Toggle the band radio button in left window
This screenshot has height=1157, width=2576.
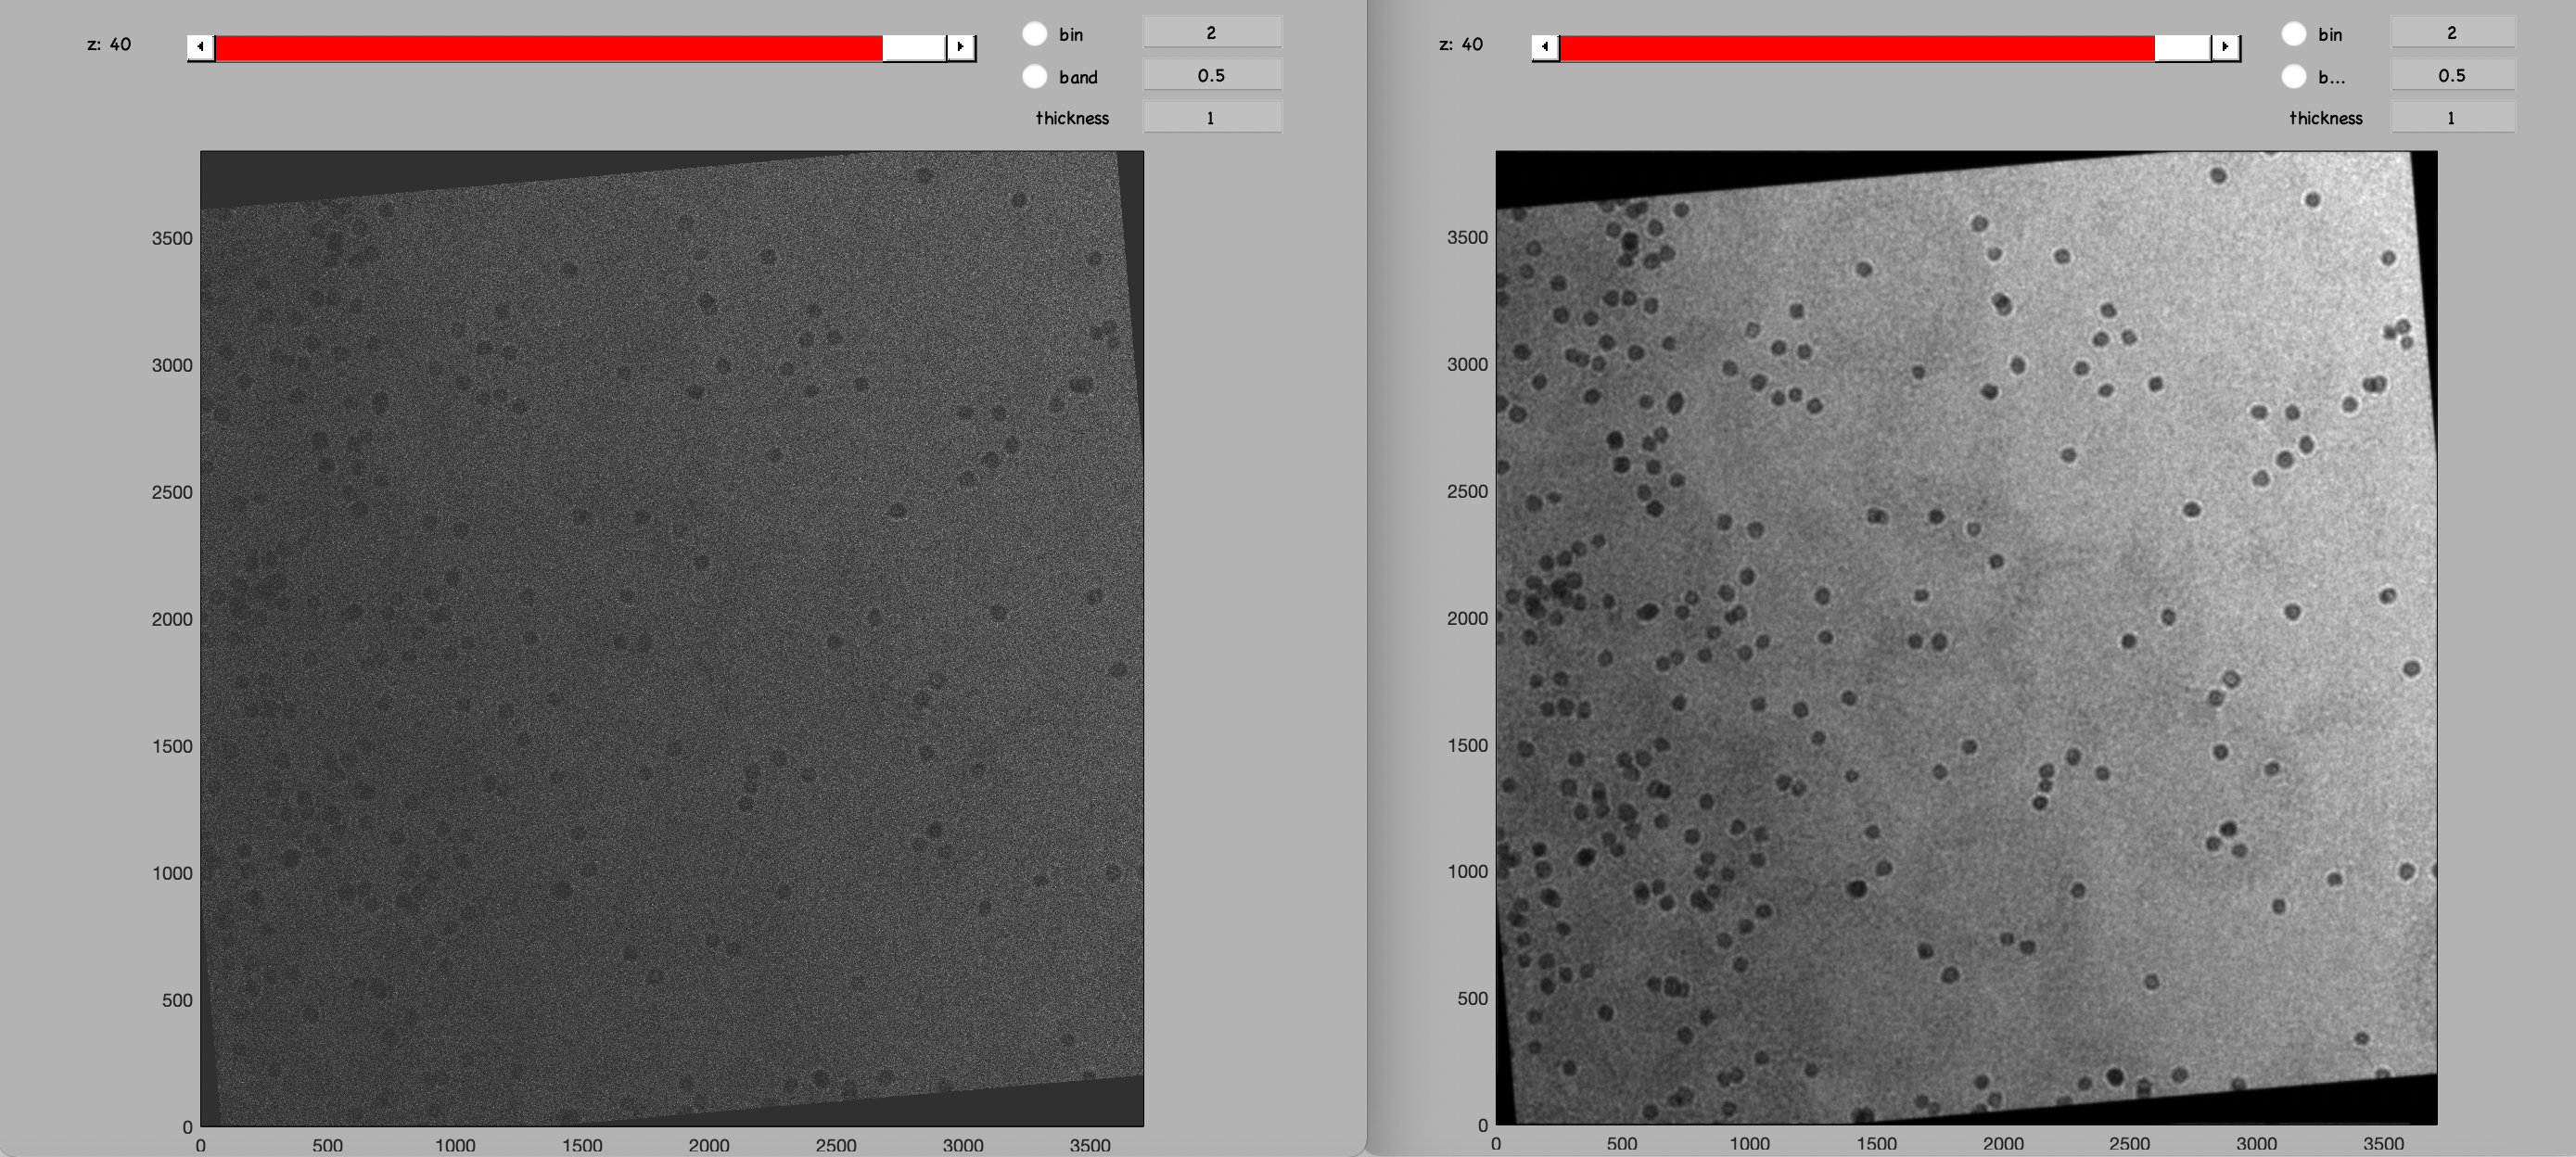(x=1035, y=76)
